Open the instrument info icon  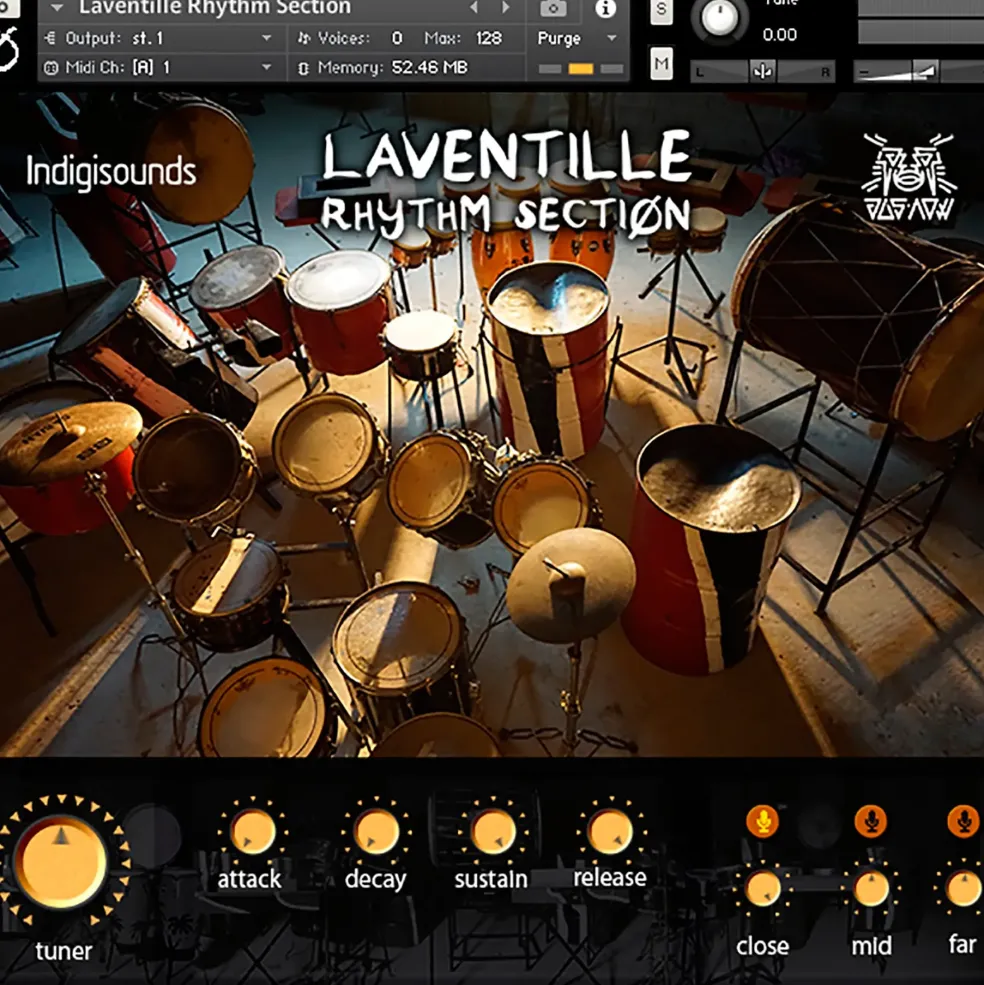coord(605,8)
